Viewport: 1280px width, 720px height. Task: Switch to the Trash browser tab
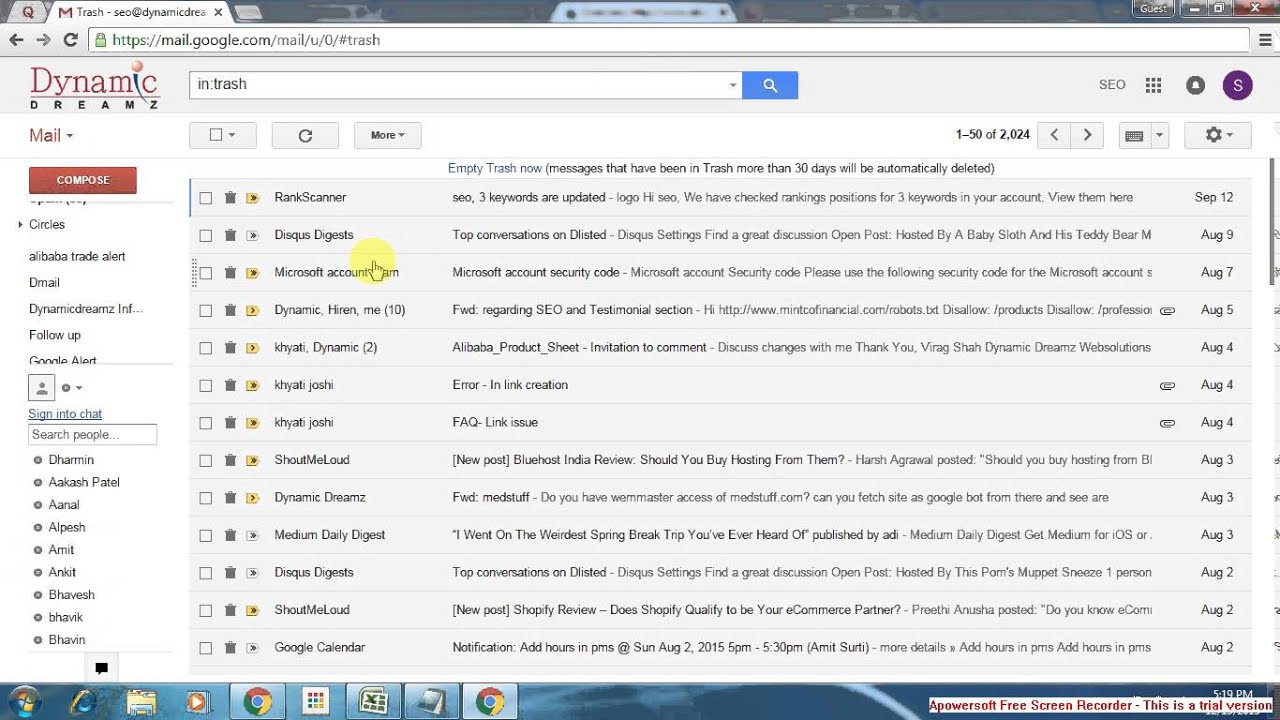tap(139, 12)
